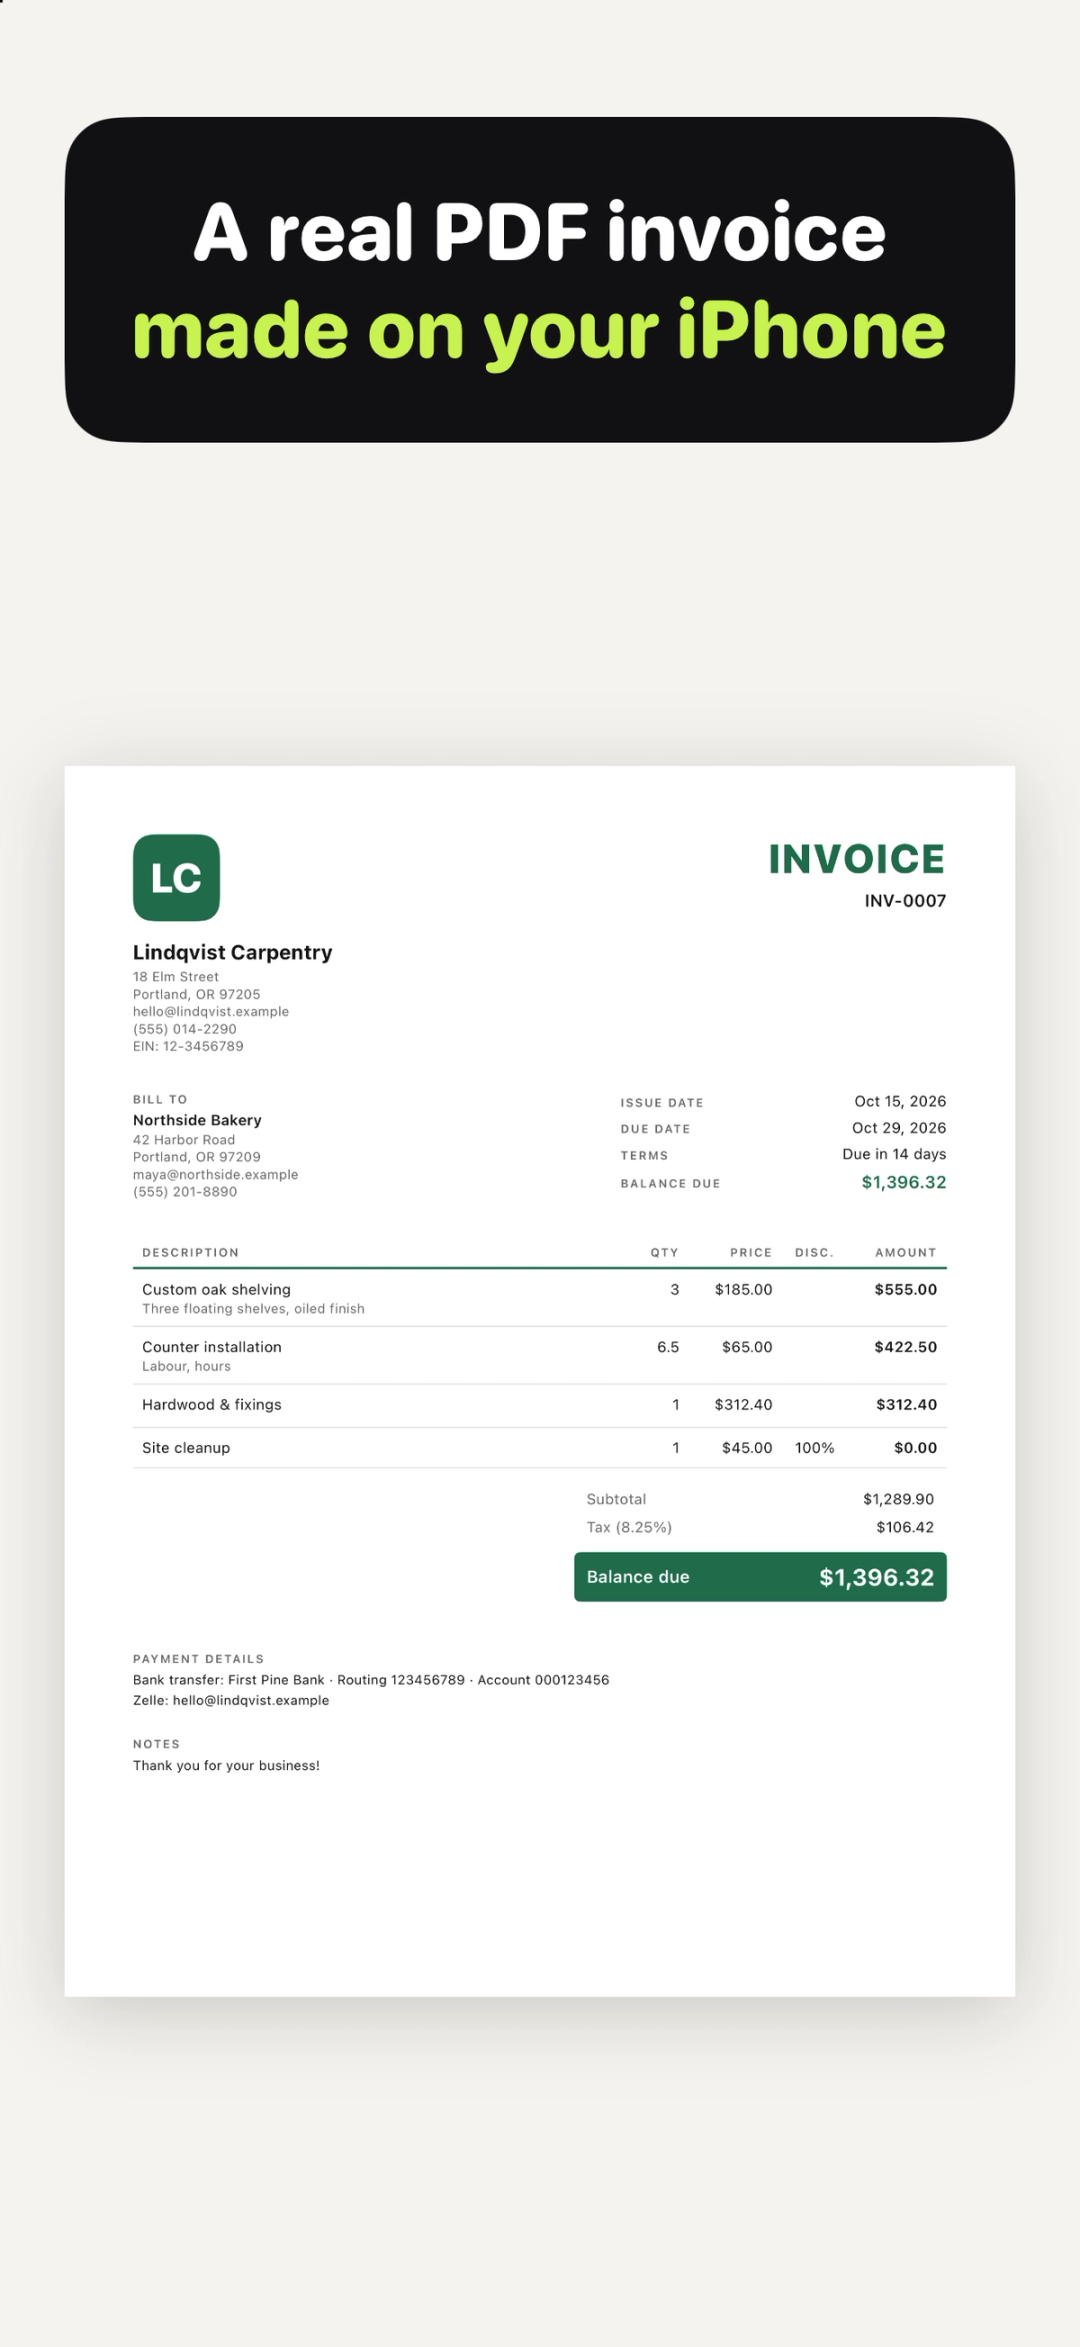Click the 18 Elm Street address line
Image resolution: width=1080 pixels, height=2347 pixels.
(176, 977)
